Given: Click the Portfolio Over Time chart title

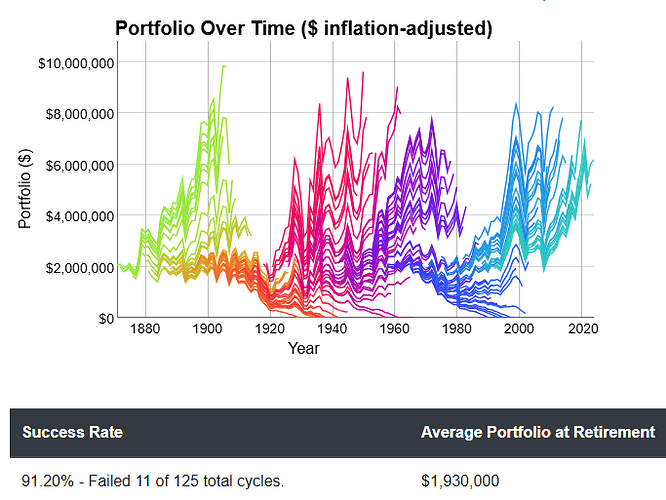Looking at the screenshot, I should click(x=304, y=28).
